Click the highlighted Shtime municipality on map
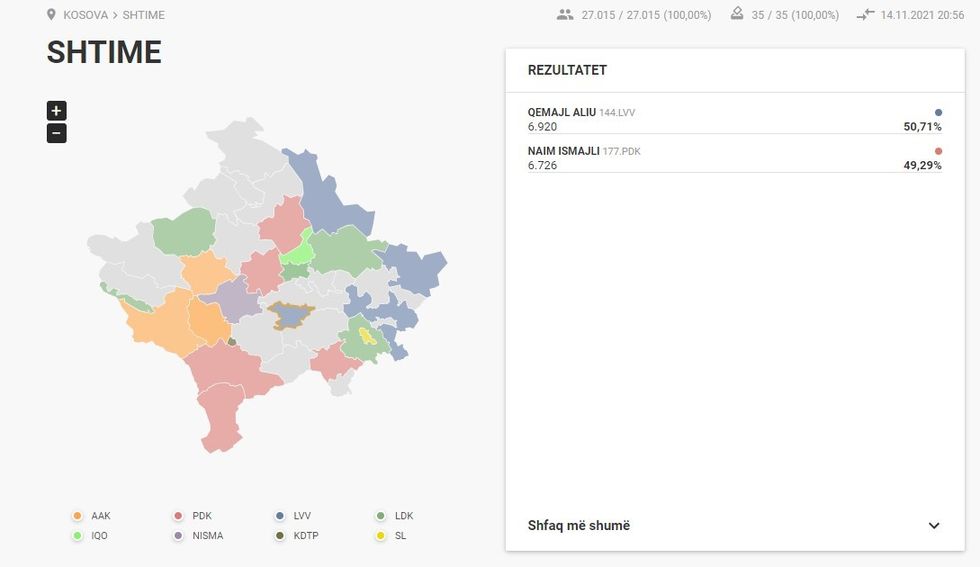980x567 pixels. tap(291, 316)
